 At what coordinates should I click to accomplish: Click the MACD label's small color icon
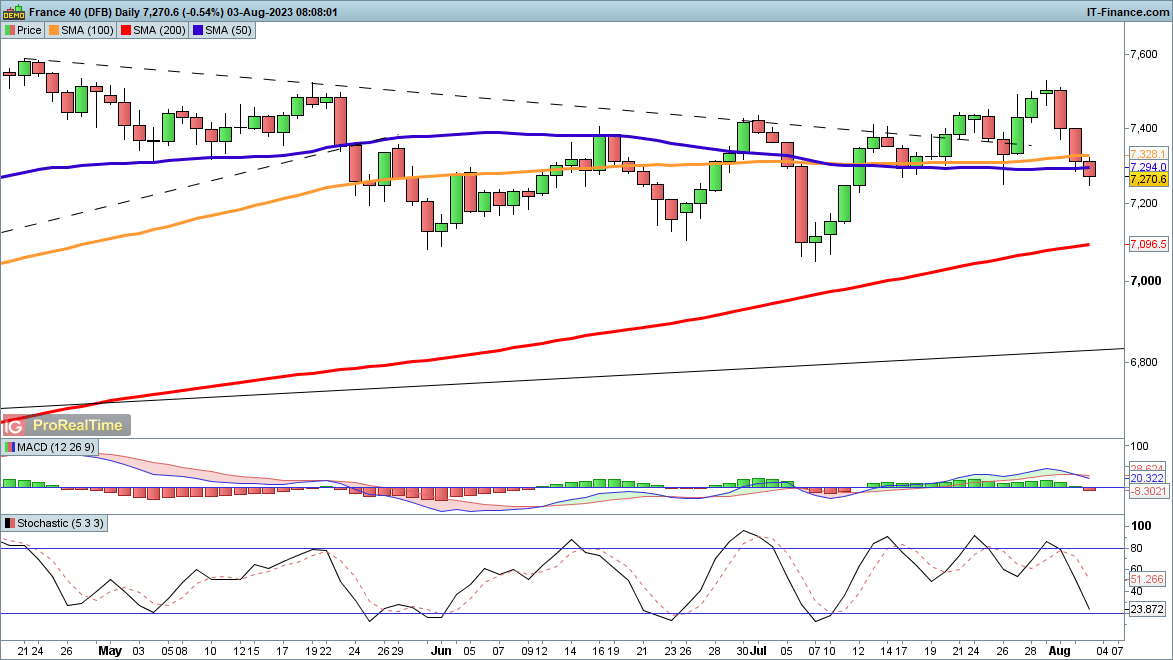pyautogui.click(x=10, y=447)
